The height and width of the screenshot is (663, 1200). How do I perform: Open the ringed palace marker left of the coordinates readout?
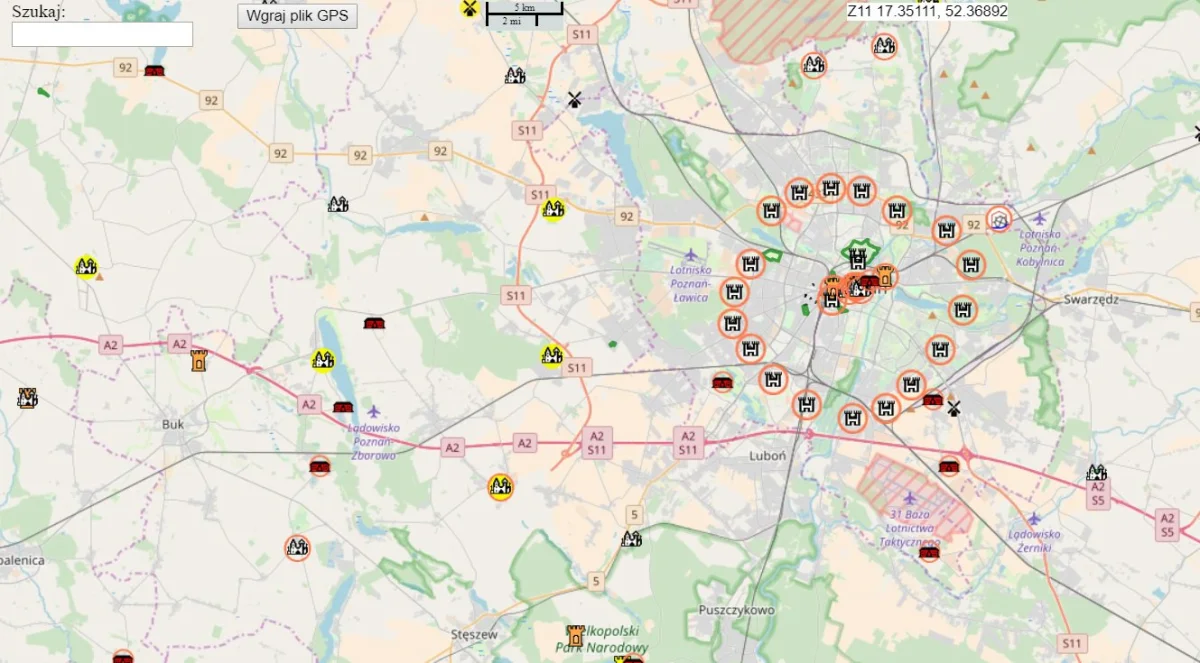884,46
